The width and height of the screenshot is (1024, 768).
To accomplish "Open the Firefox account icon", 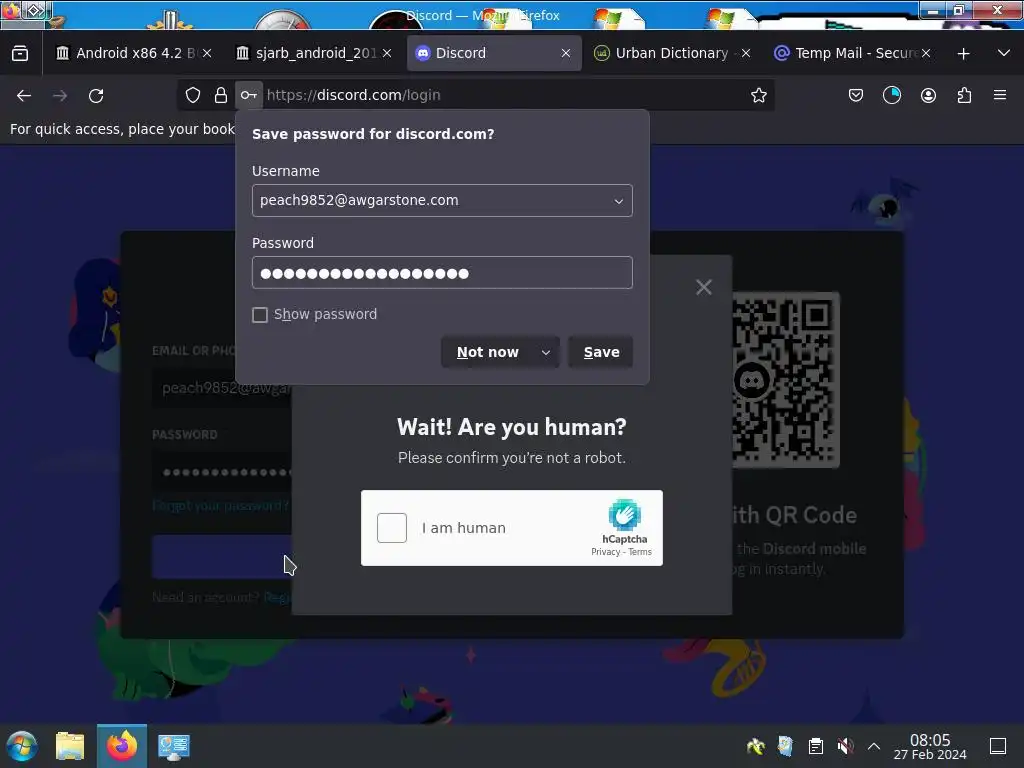I will pyautogui.click(x=928, y=95).
